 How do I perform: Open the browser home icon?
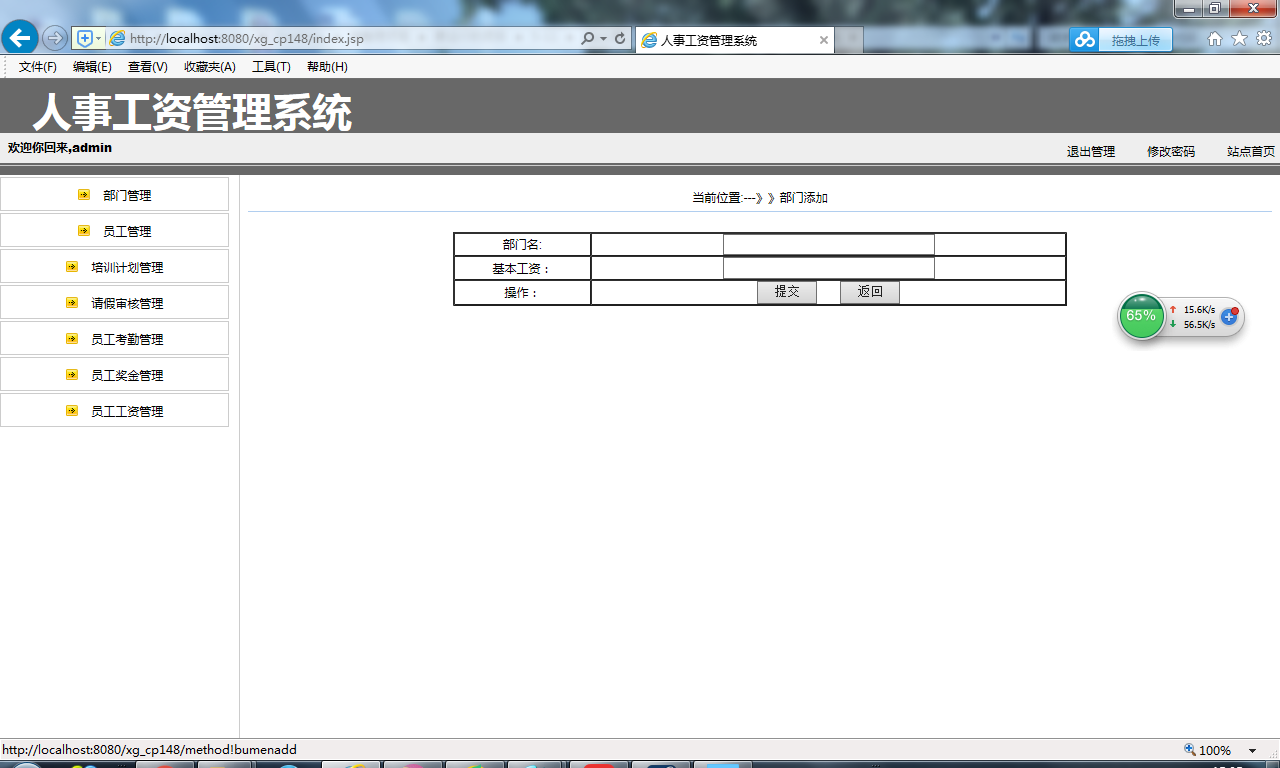(1215, 38)
